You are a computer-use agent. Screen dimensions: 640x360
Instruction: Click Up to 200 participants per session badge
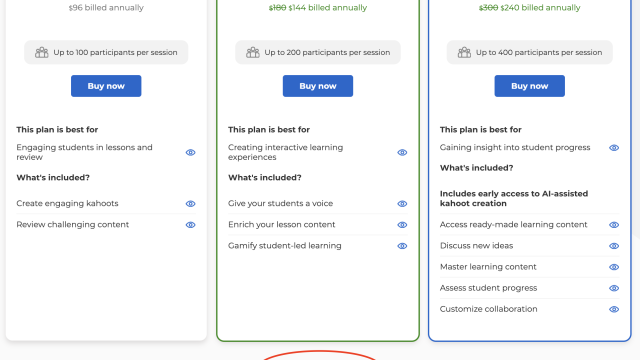tap(318, 52)
